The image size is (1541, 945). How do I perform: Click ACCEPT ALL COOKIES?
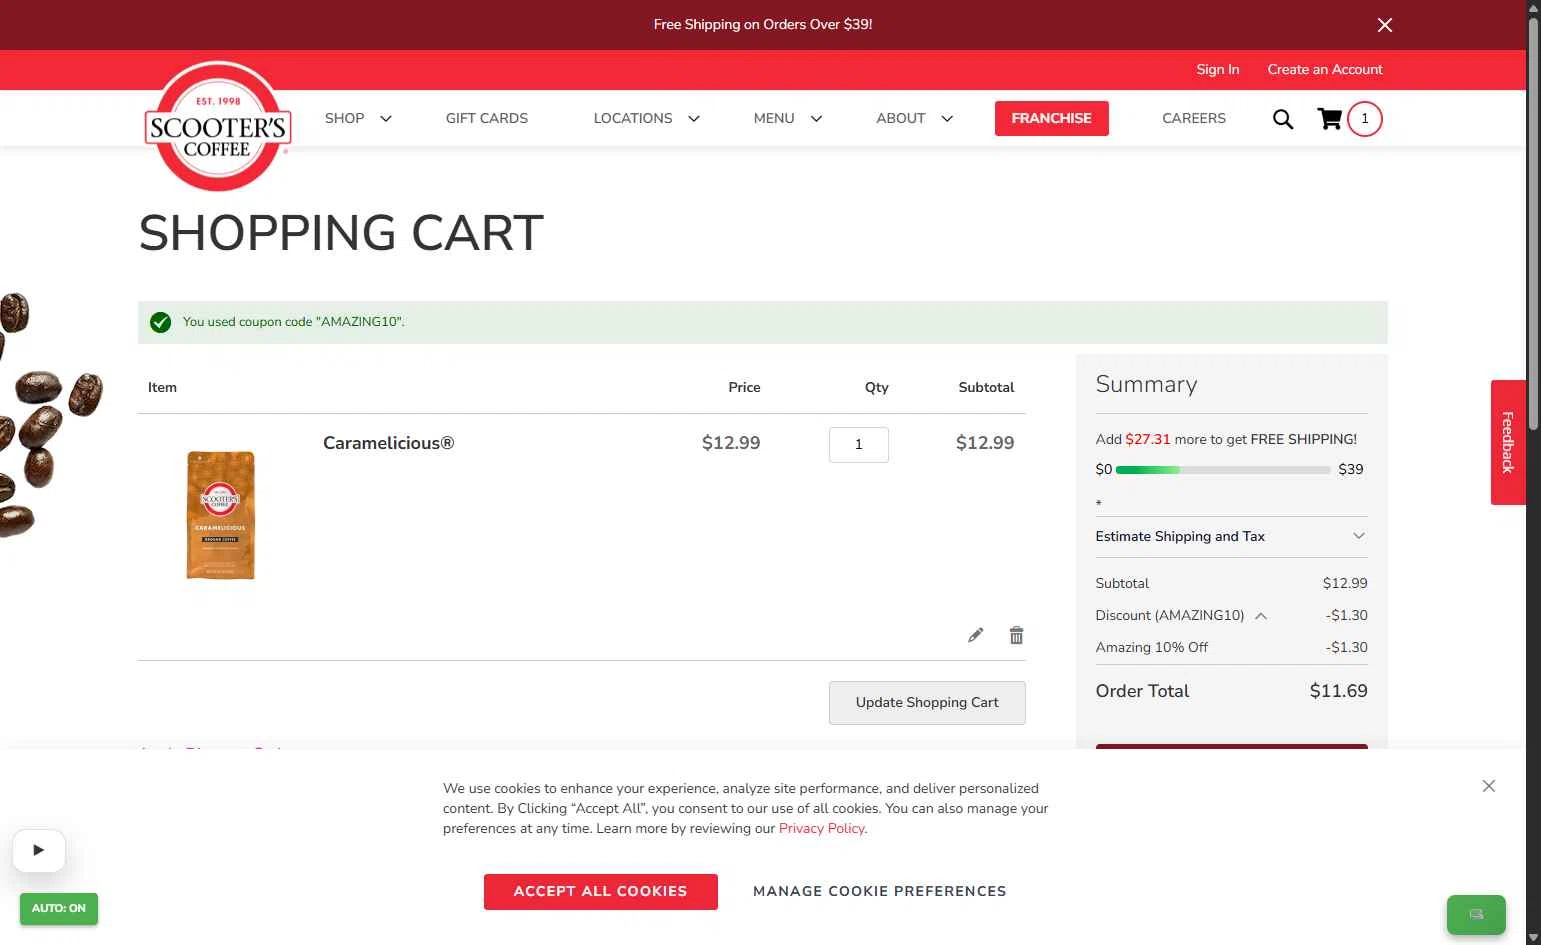coord(600,891)
